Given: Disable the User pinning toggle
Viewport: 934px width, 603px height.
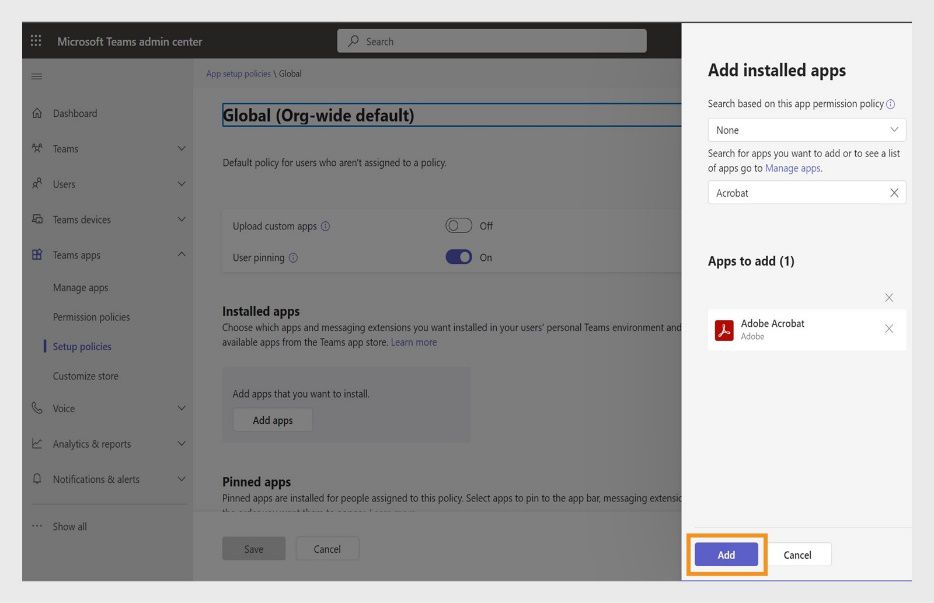Looking at the screenshot, I should [459, 257].
